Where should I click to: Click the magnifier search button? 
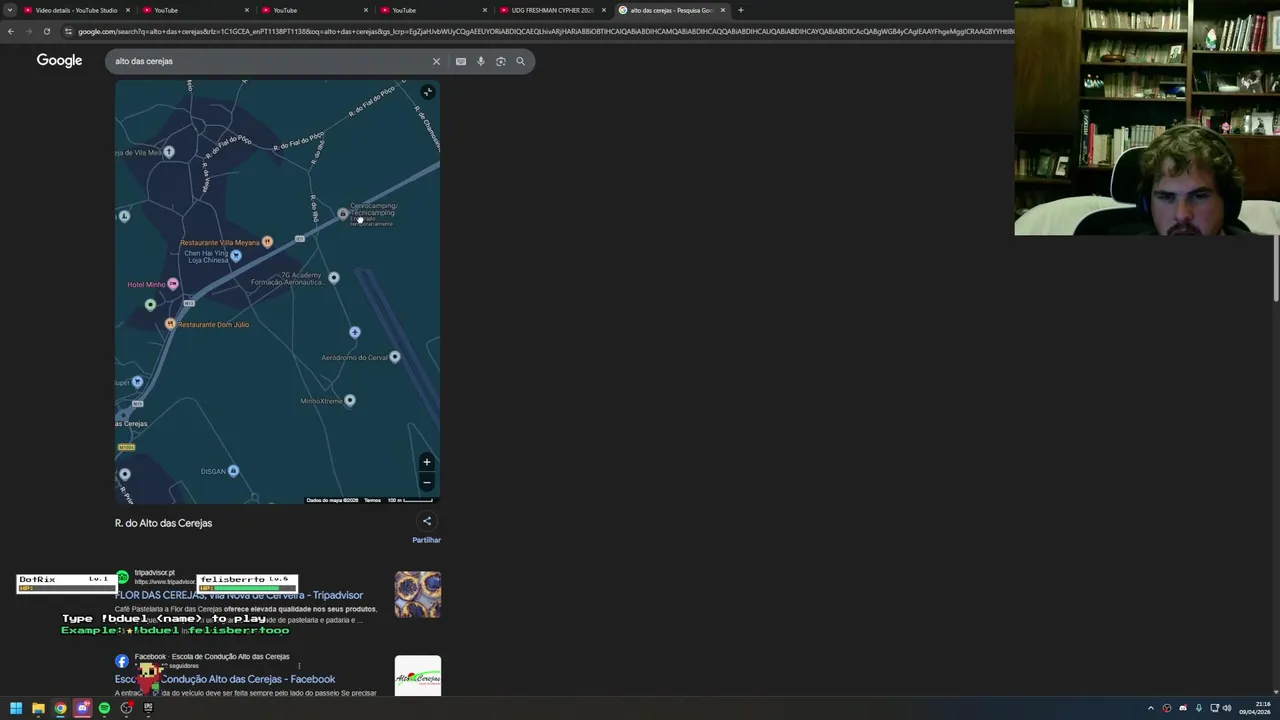click(x=520, y=61)
